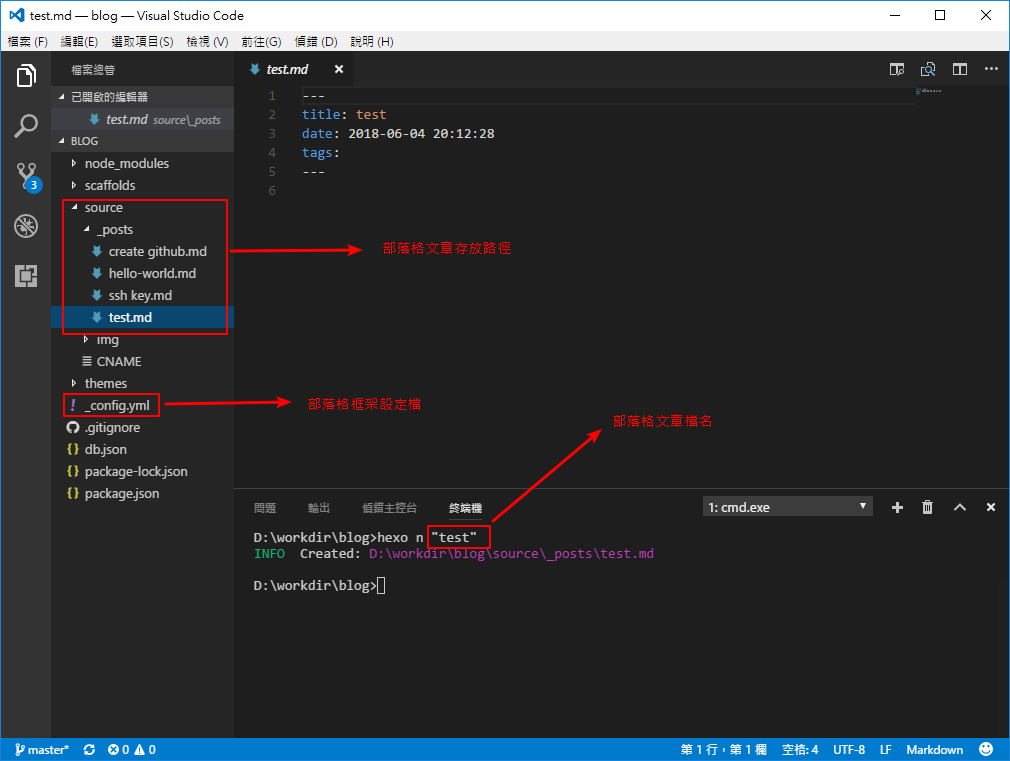The height and width of the screenshot is (761, 1010).
Task: Close the terminal panel
Action: coord(991,507)
